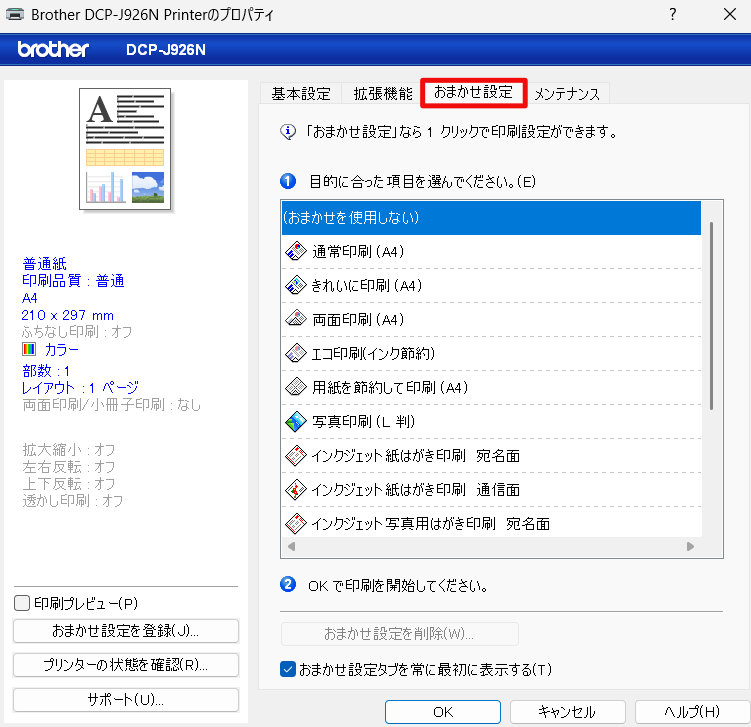Close the printer properties dialog

tap(730, 14)
